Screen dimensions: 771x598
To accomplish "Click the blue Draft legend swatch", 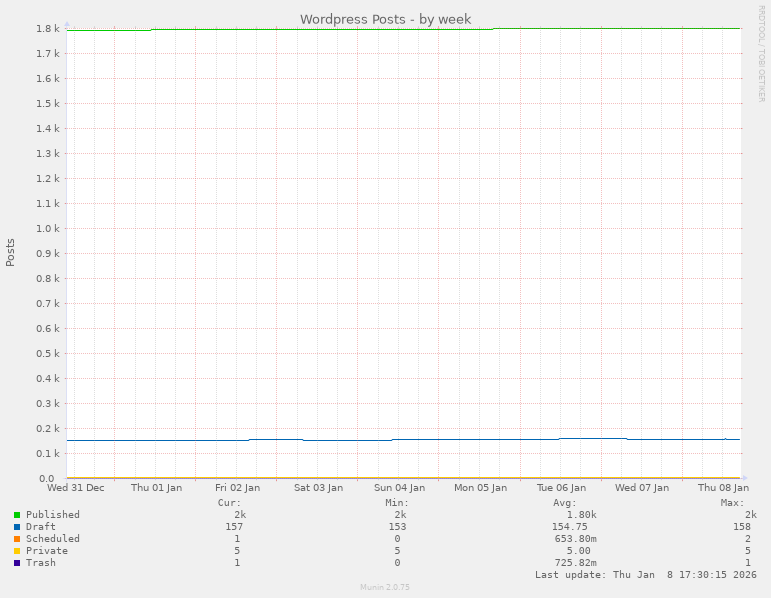I will [17, 527].
